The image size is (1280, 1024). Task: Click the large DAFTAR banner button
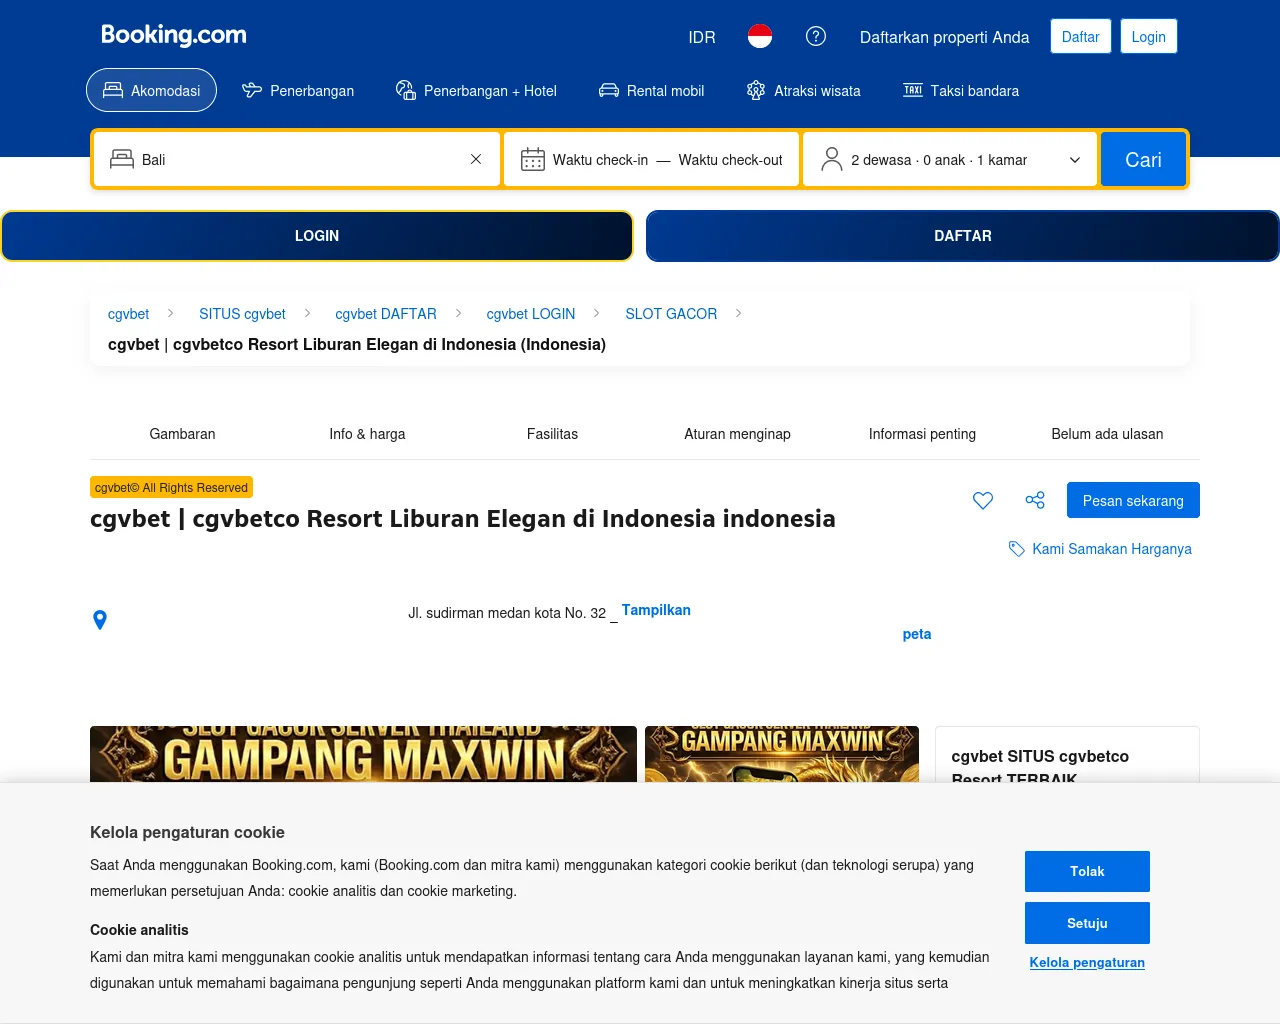[963, 236]
